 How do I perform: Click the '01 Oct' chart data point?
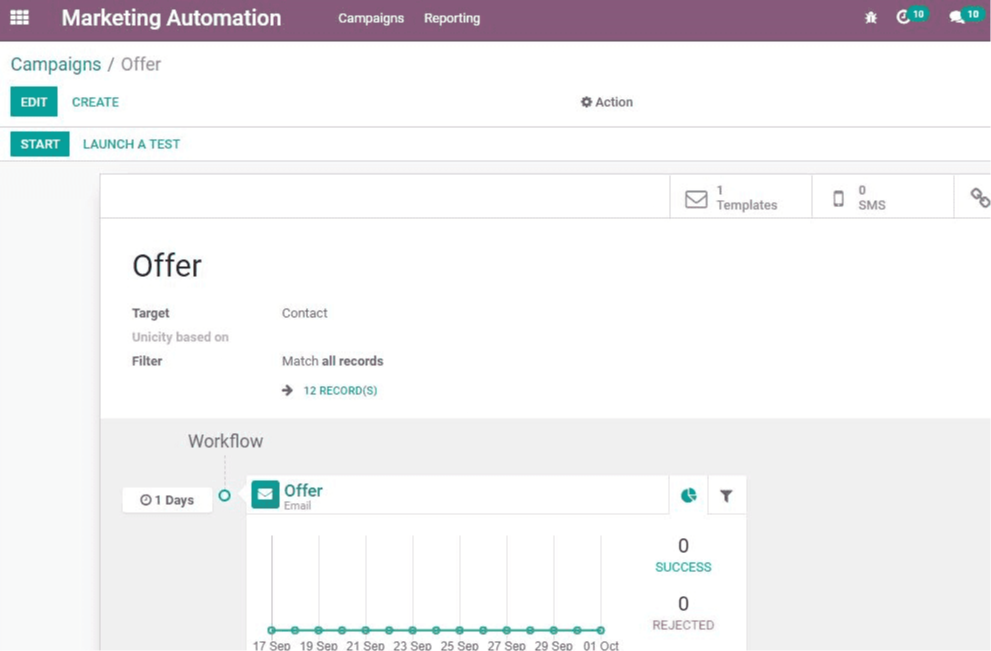[601, 630]
